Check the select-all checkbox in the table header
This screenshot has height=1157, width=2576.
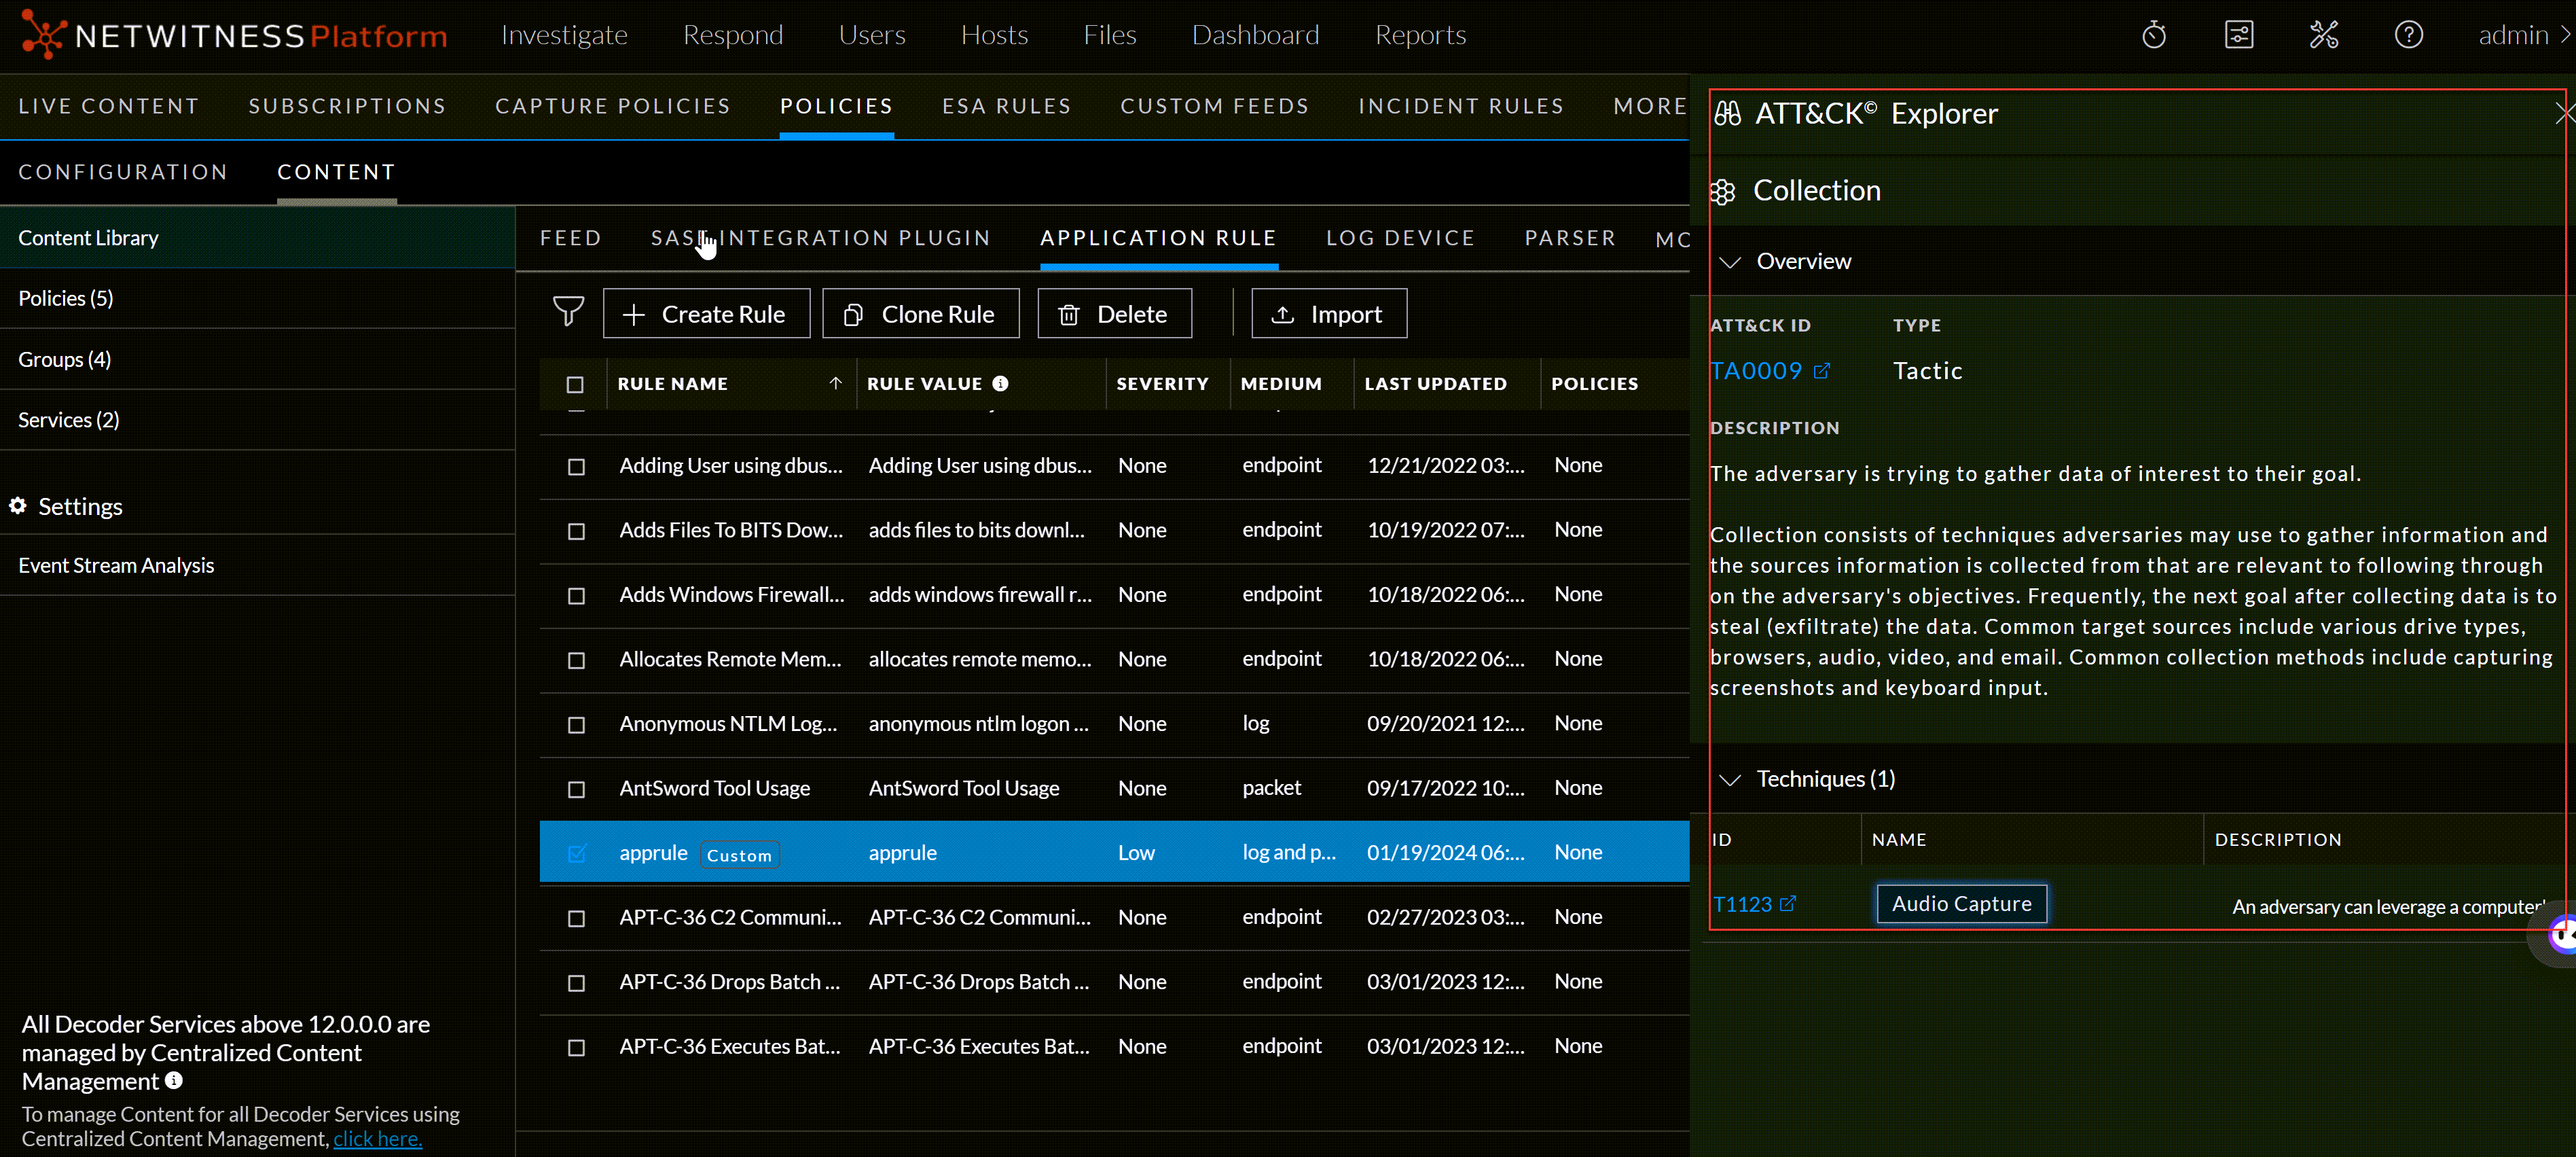576,384
